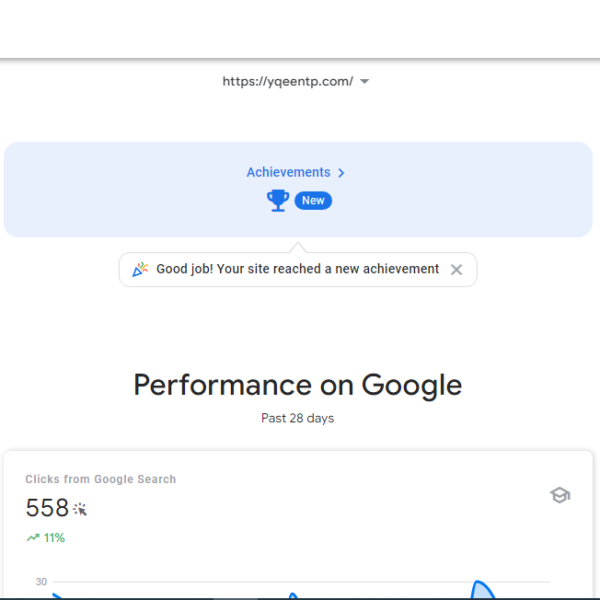Click the party popper celebration icon

click(140, 269)
